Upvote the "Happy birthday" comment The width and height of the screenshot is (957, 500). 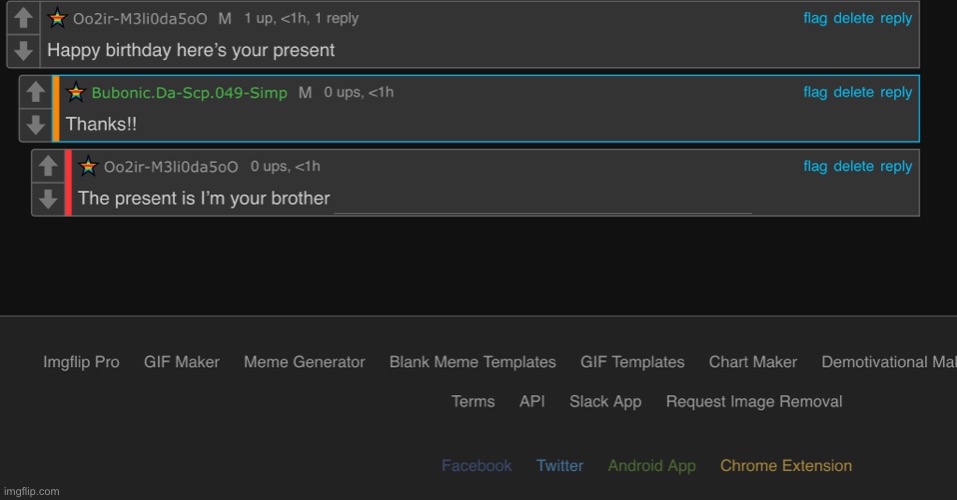click(x=23, y=18)
